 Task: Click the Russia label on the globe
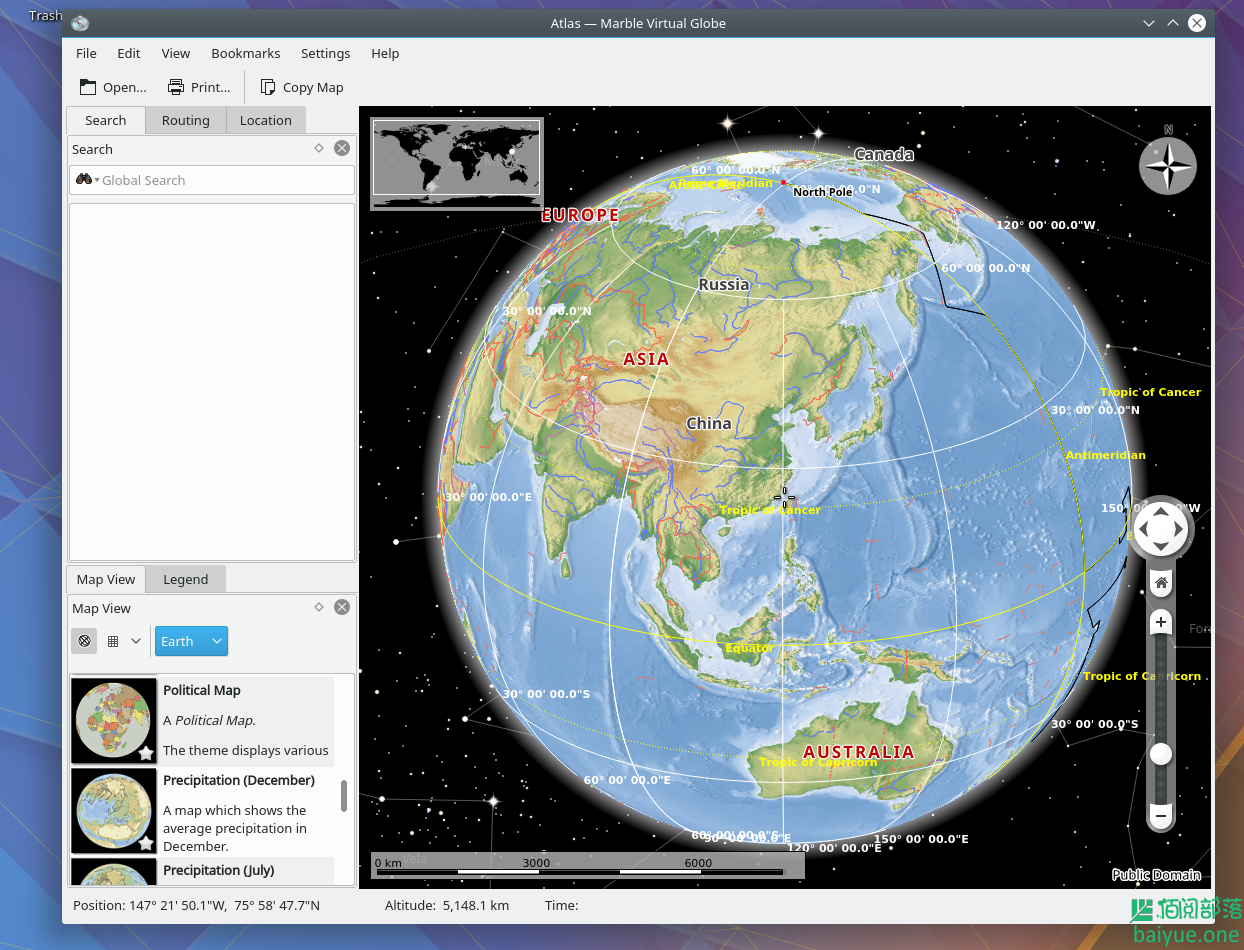click(724, 284)
